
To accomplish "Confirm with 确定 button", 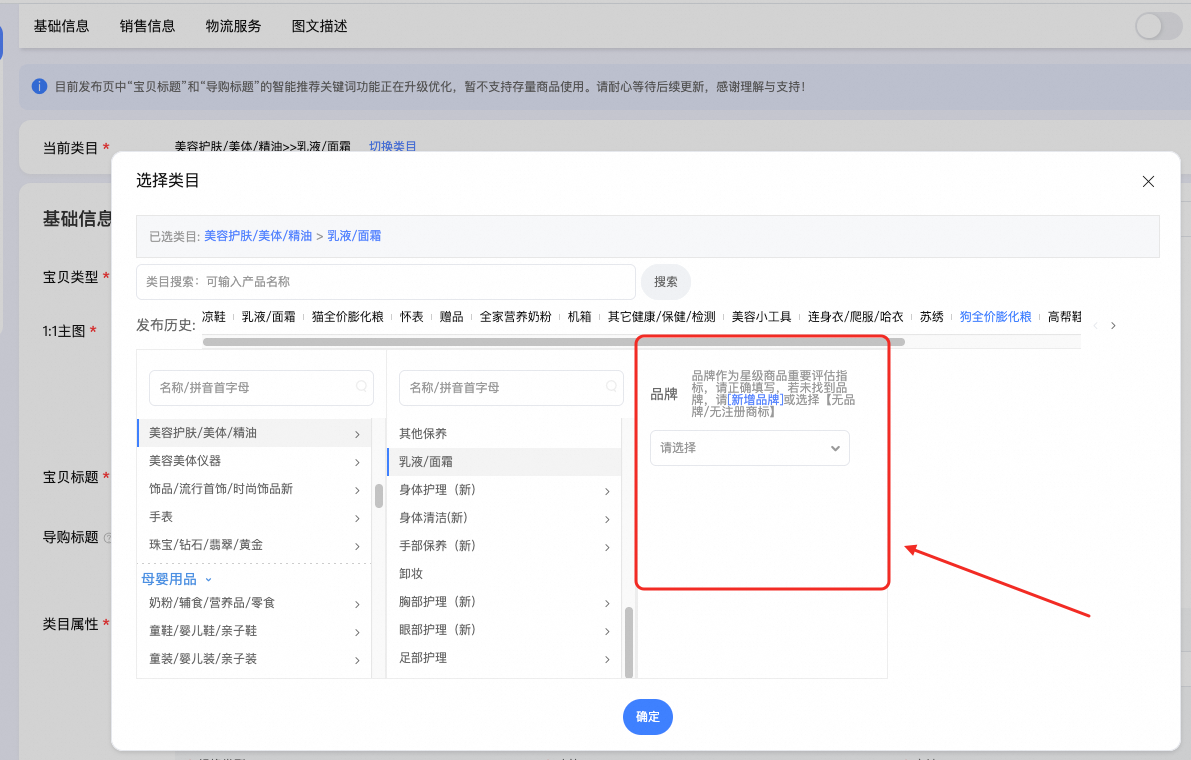I will (x=648, y=717).
